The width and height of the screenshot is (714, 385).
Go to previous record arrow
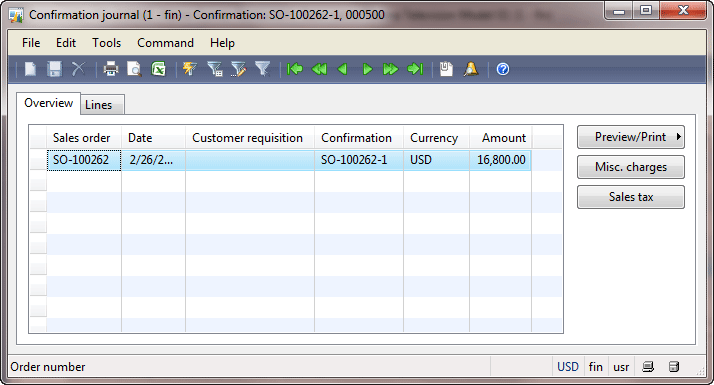(342, 69)
